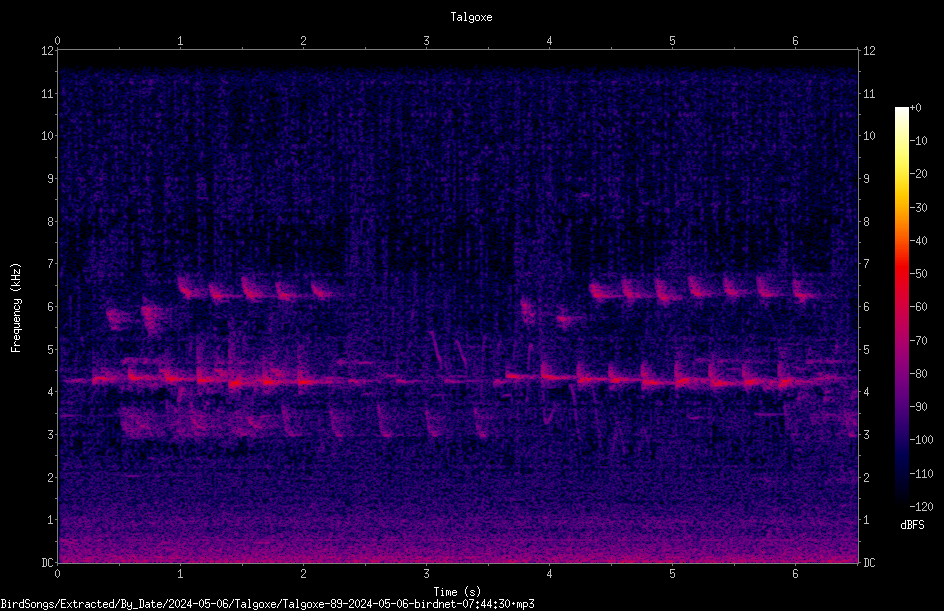Click the 7 kHz label on right axis
Viewport: 944px width, 611px height.
866,264
